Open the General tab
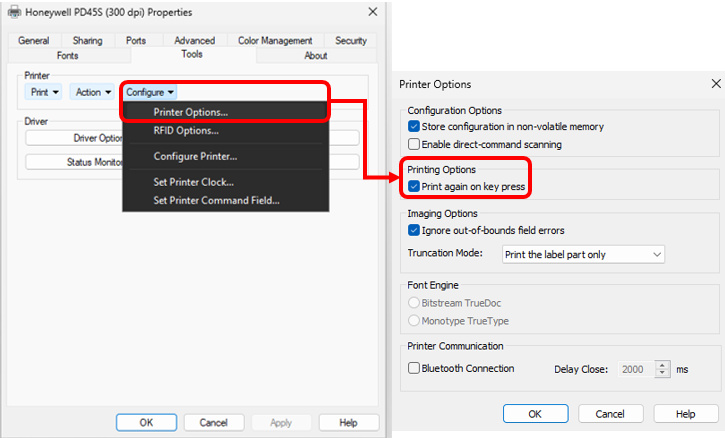Image resolution: width=725 pixels, height=438 pixels. 34,41
